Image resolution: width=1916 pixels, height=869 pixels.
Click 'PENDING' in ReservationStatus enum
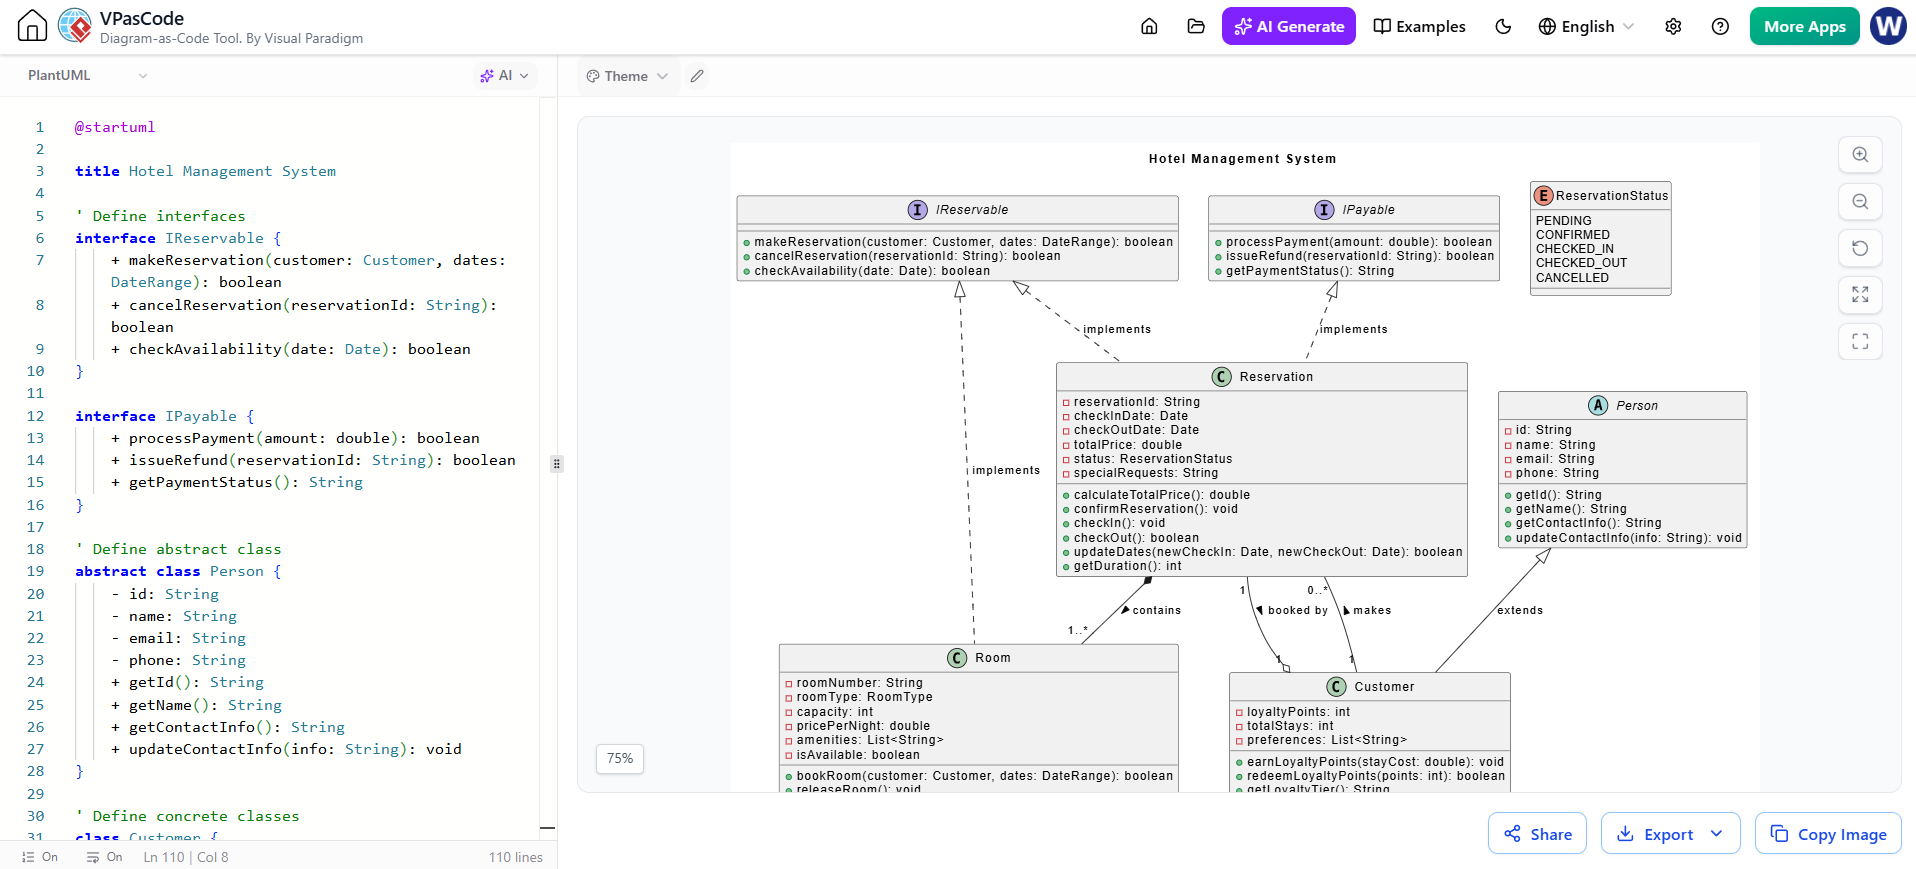coord(1563,221)
